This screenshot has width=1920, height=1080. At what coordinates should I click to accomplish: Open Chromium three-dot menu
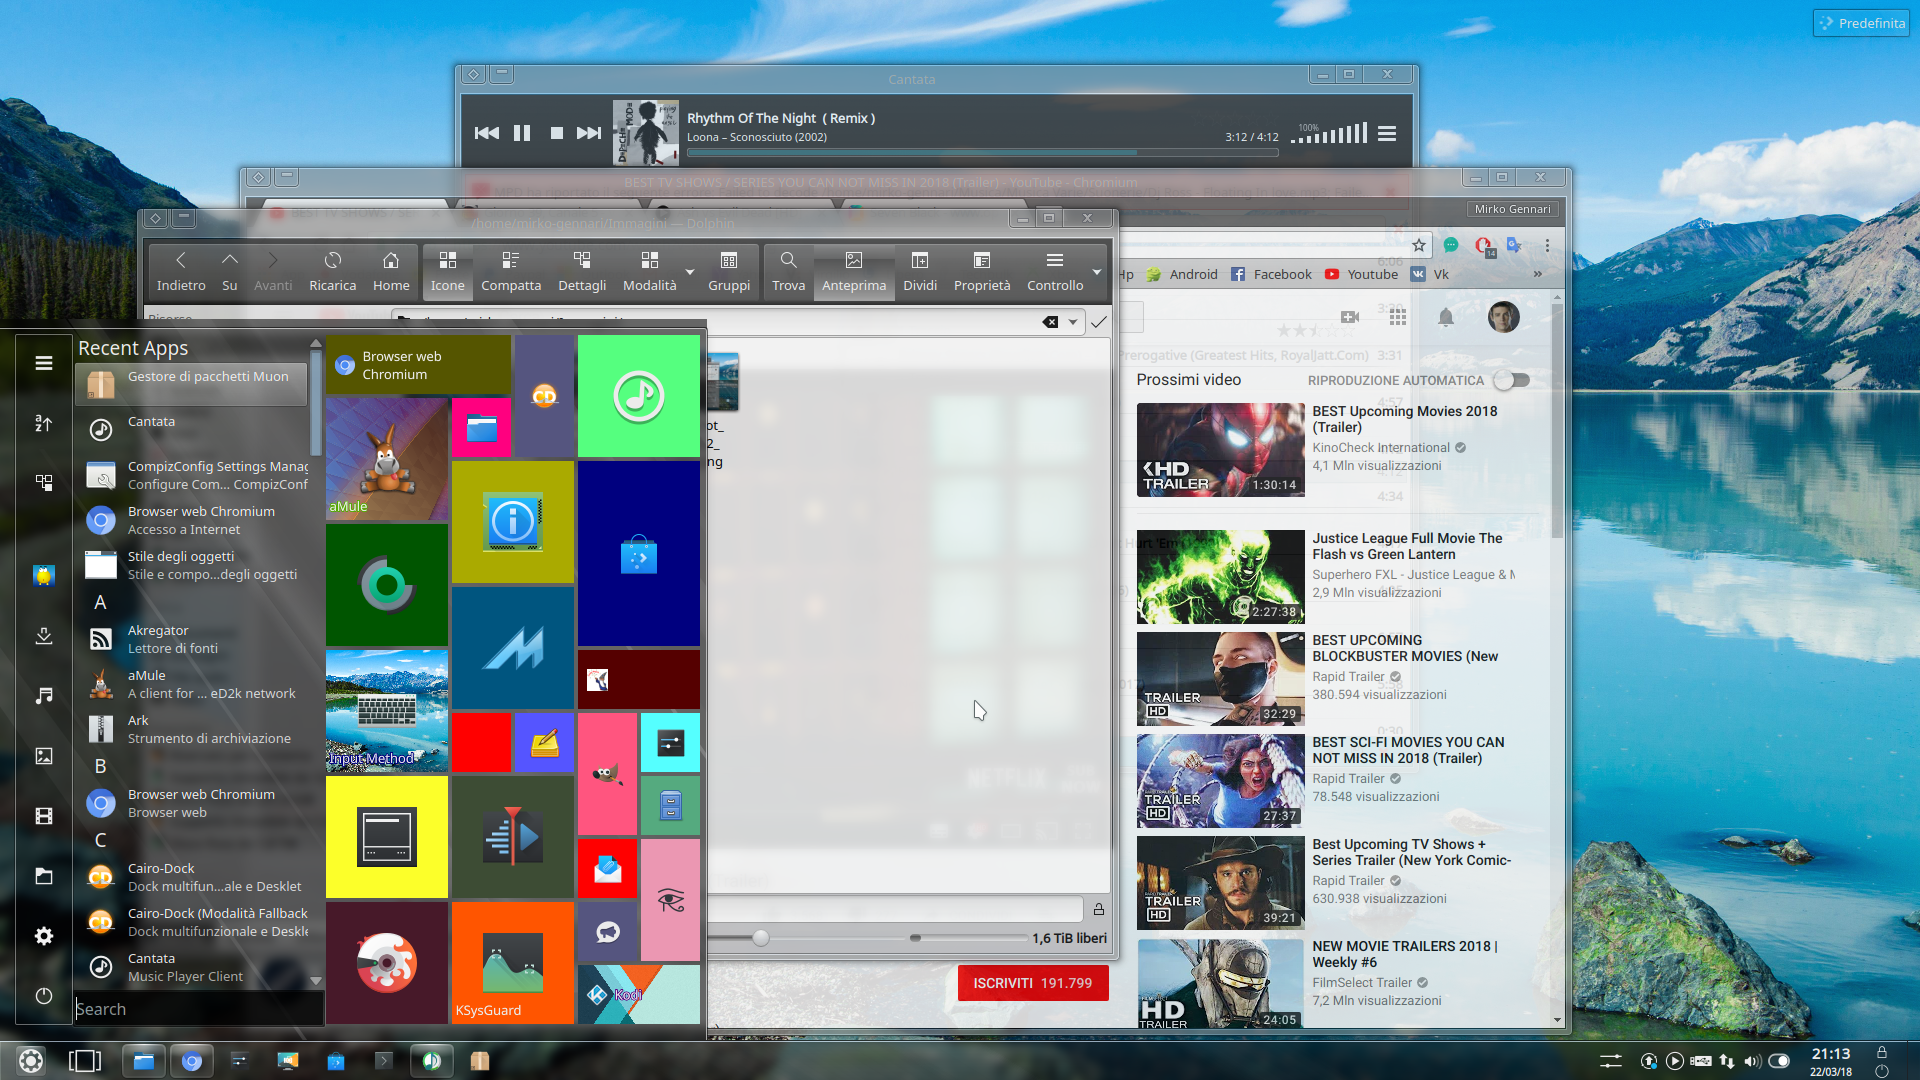pyautogui.click(x=1547, y=245)
